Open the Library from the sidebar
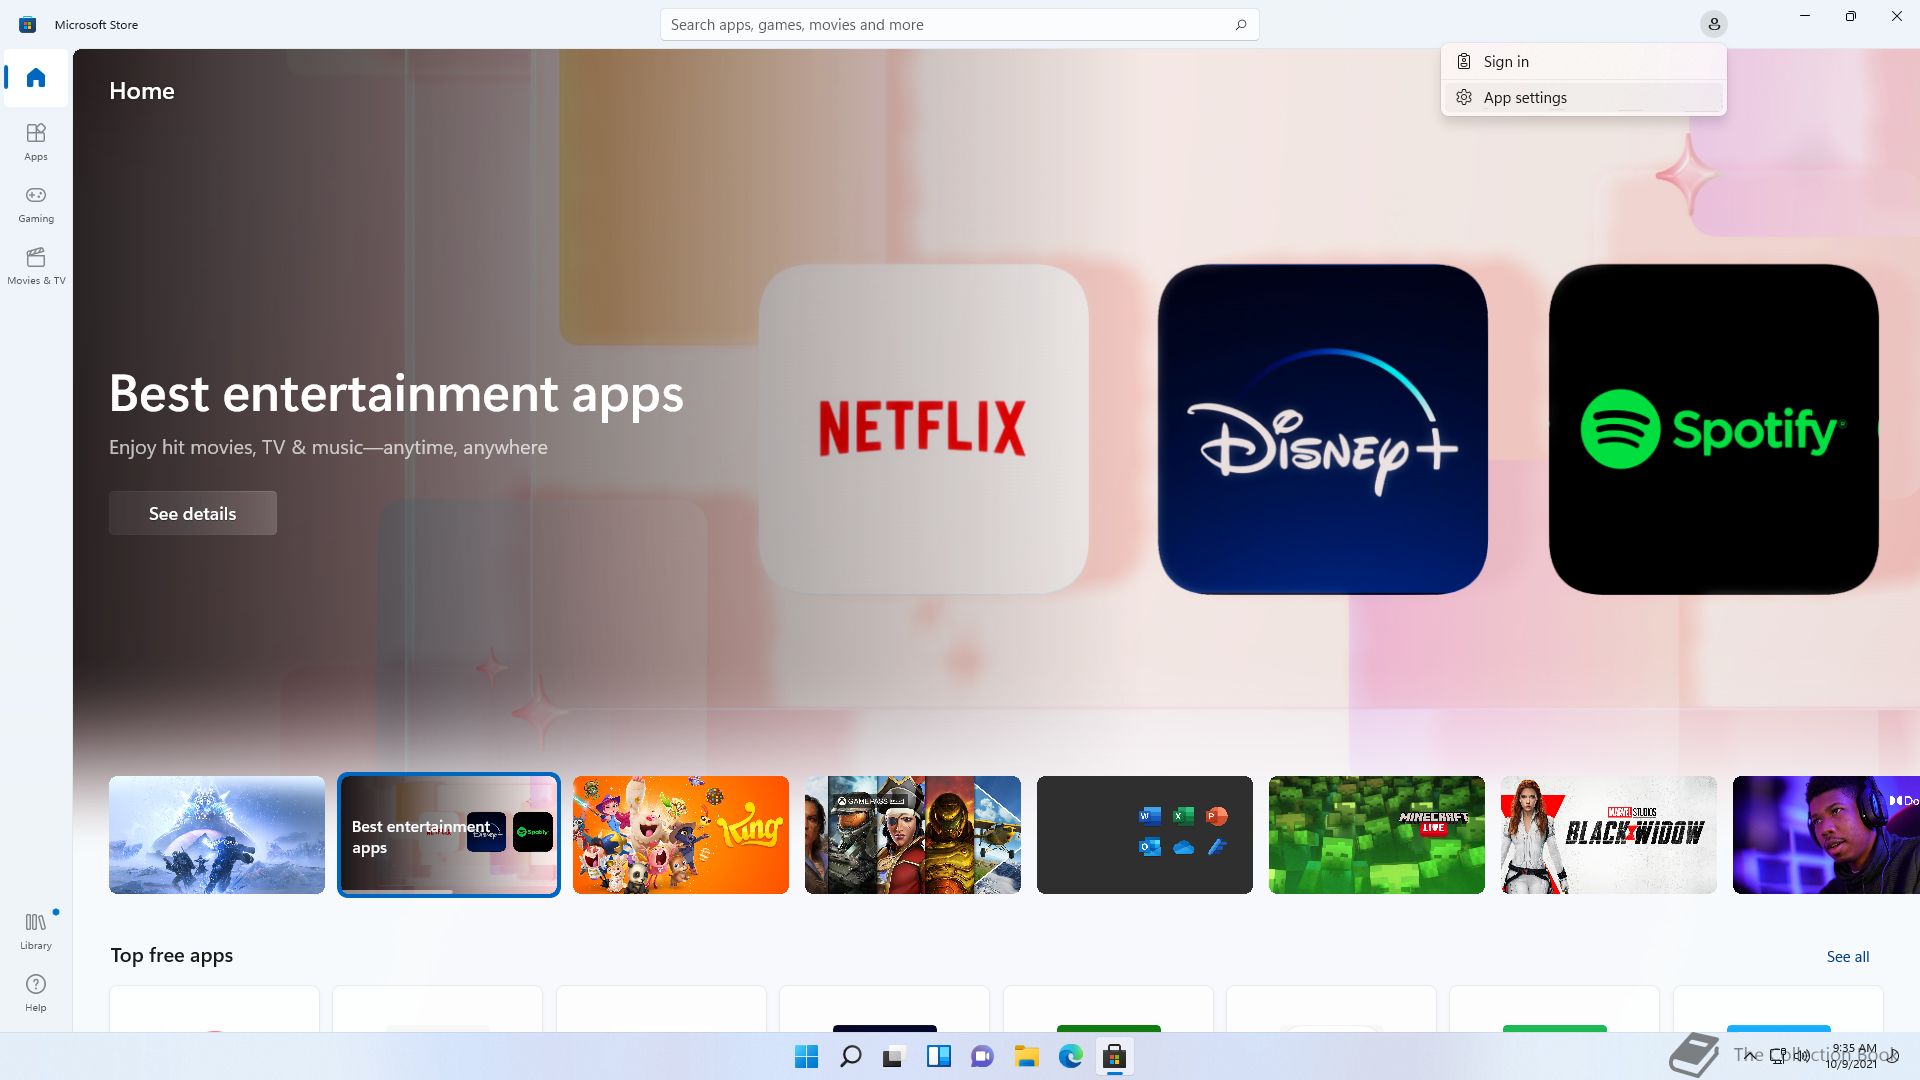 [x=36, y=930]
